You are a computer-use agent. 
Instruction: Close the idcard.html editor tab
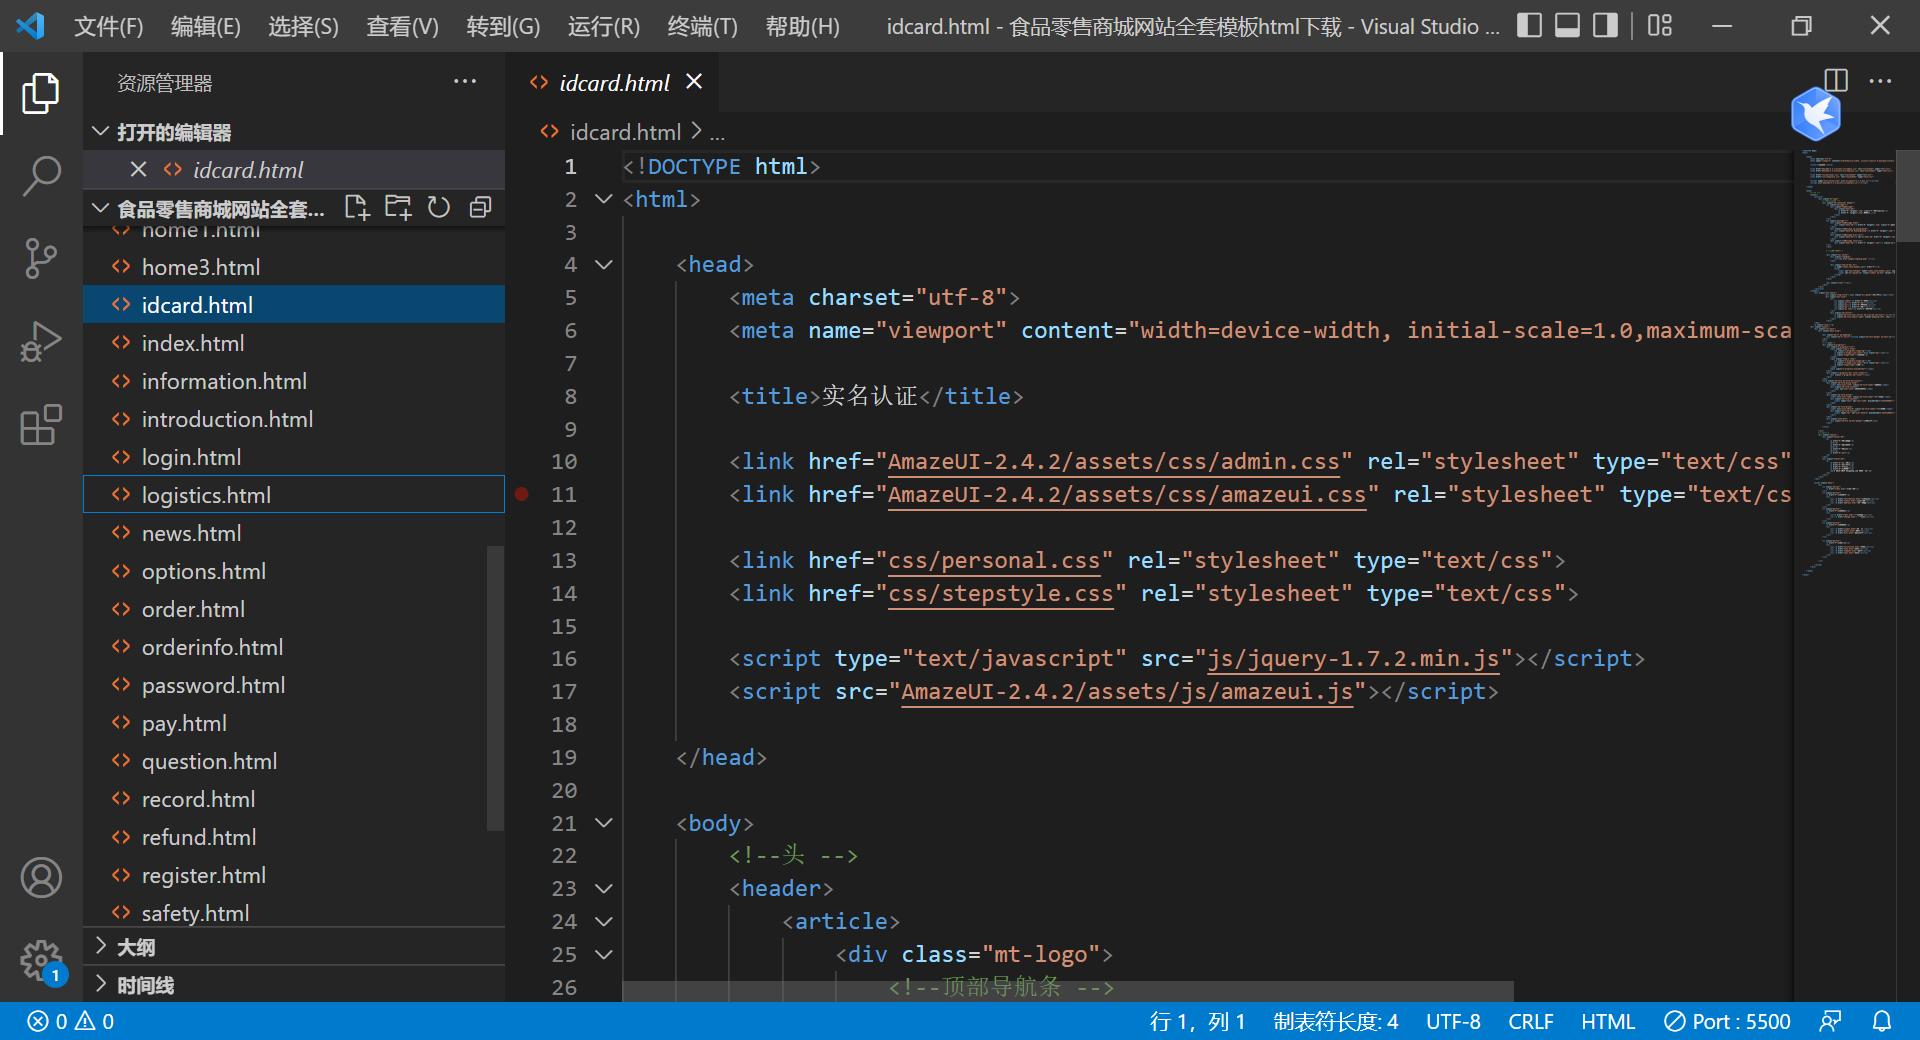tap(694, 82)
